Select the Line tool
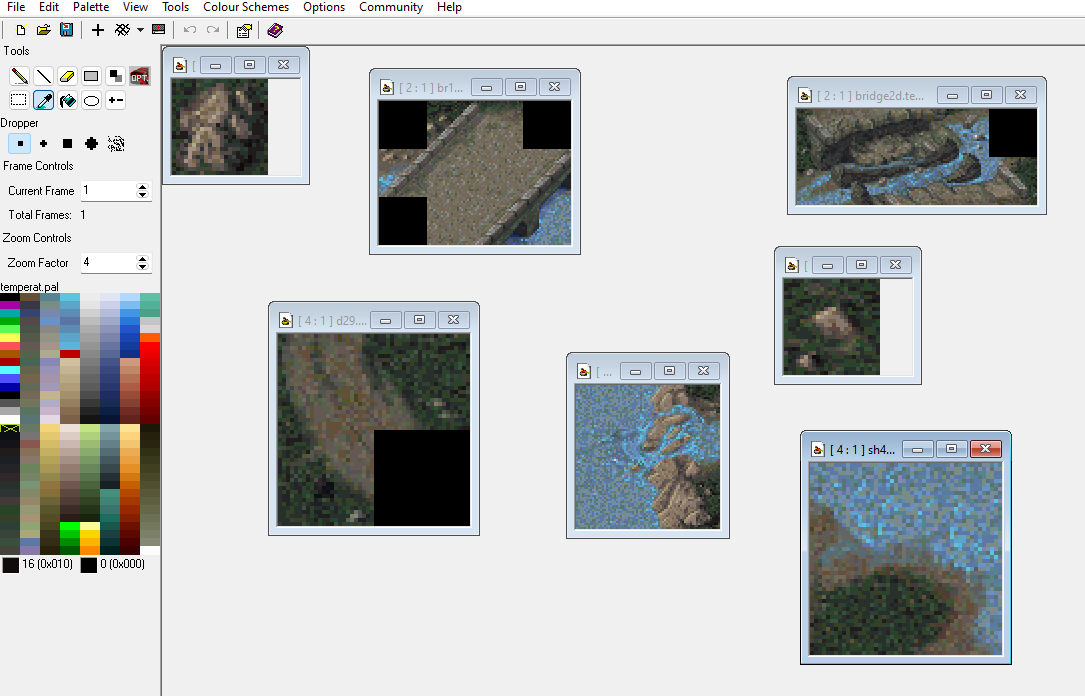 (x=44, y=76)
